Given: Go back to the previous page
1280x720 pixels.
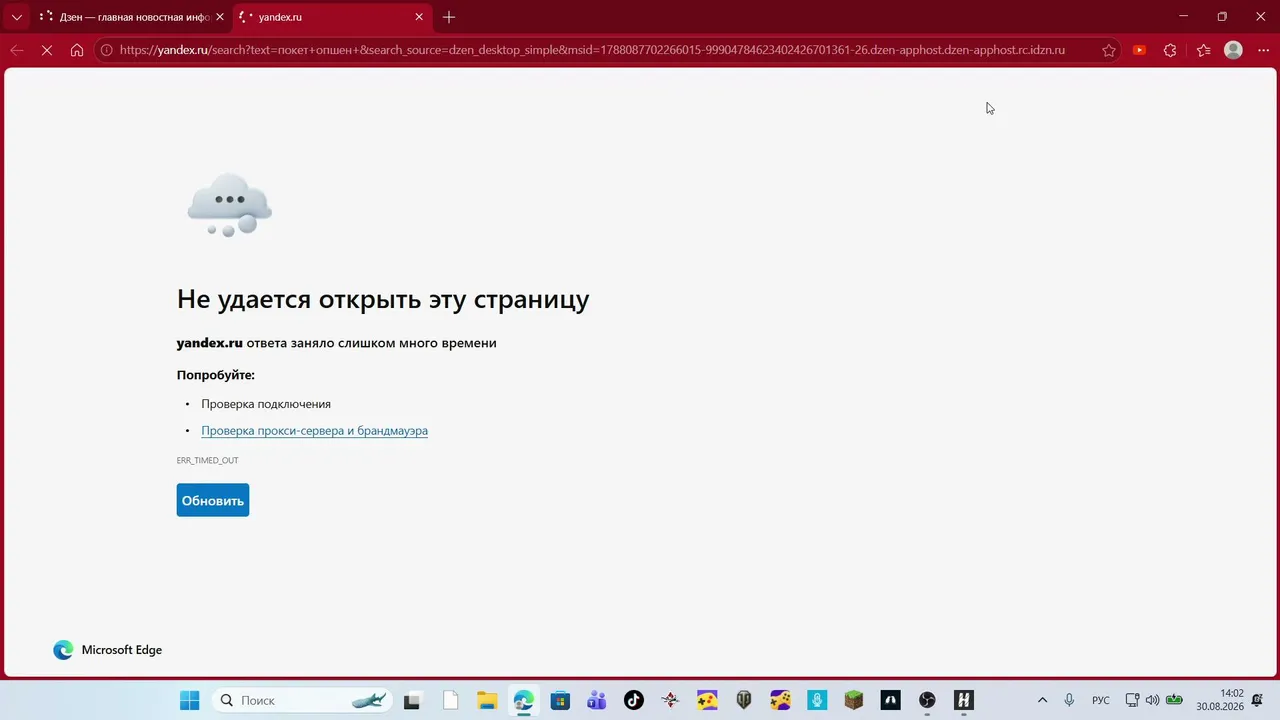Looking at the screenshot, I should tap(17, 50).
